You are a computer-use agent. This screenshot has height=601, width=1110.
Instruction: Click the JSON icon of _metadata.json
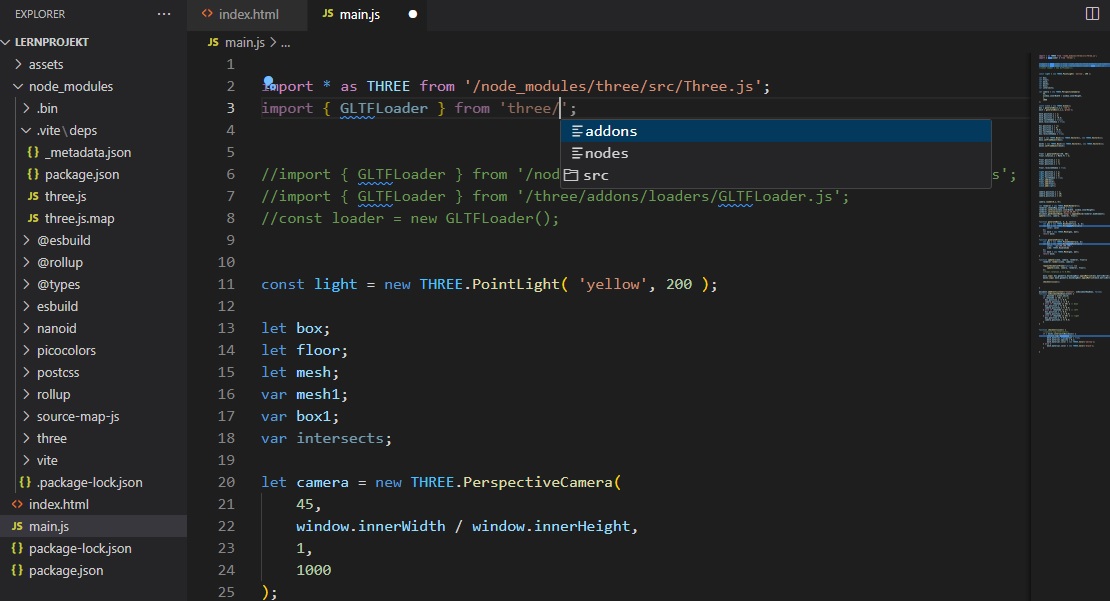pos(33,152)
